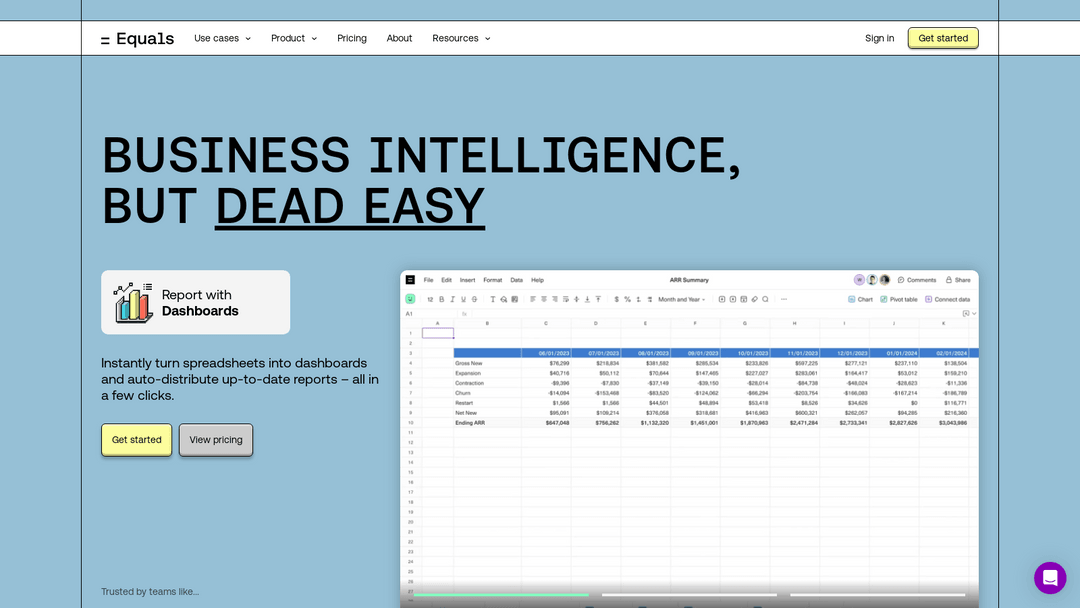
Task: Apply currency dollar format
Action: click(x=616, y=300)
